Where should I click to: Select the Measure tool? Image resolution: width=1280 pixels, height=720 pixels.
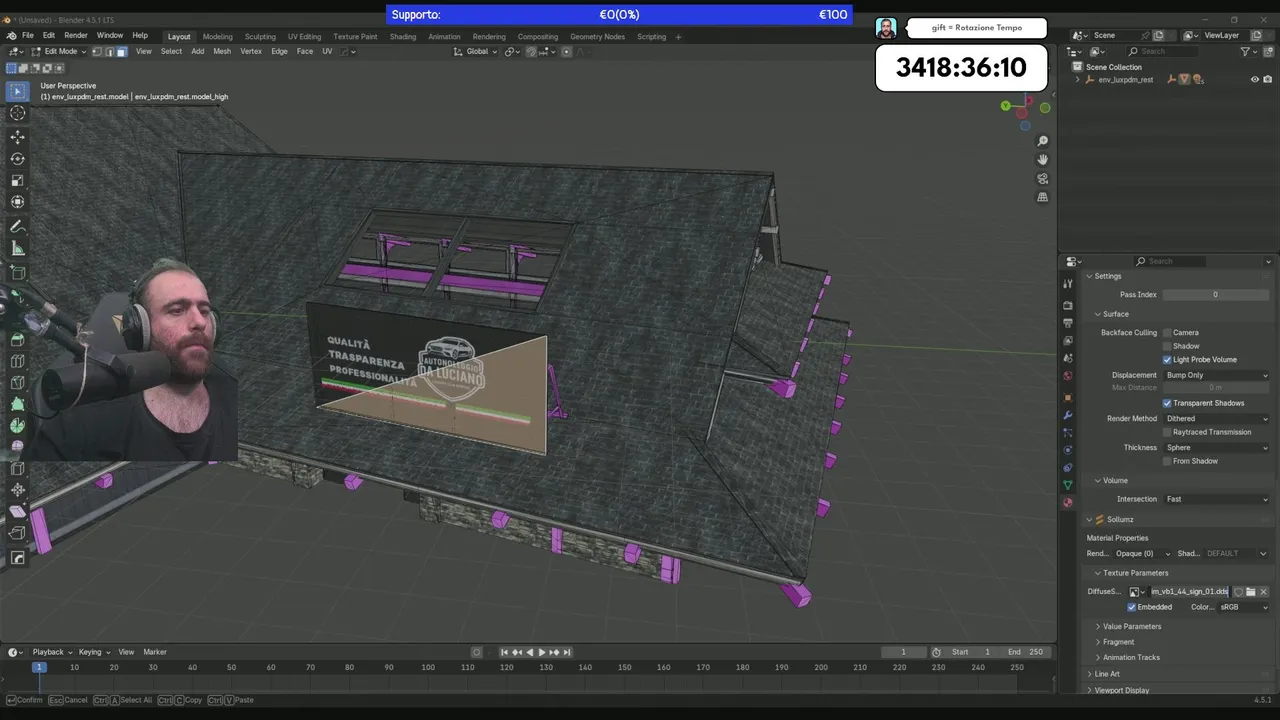point(17,249)
